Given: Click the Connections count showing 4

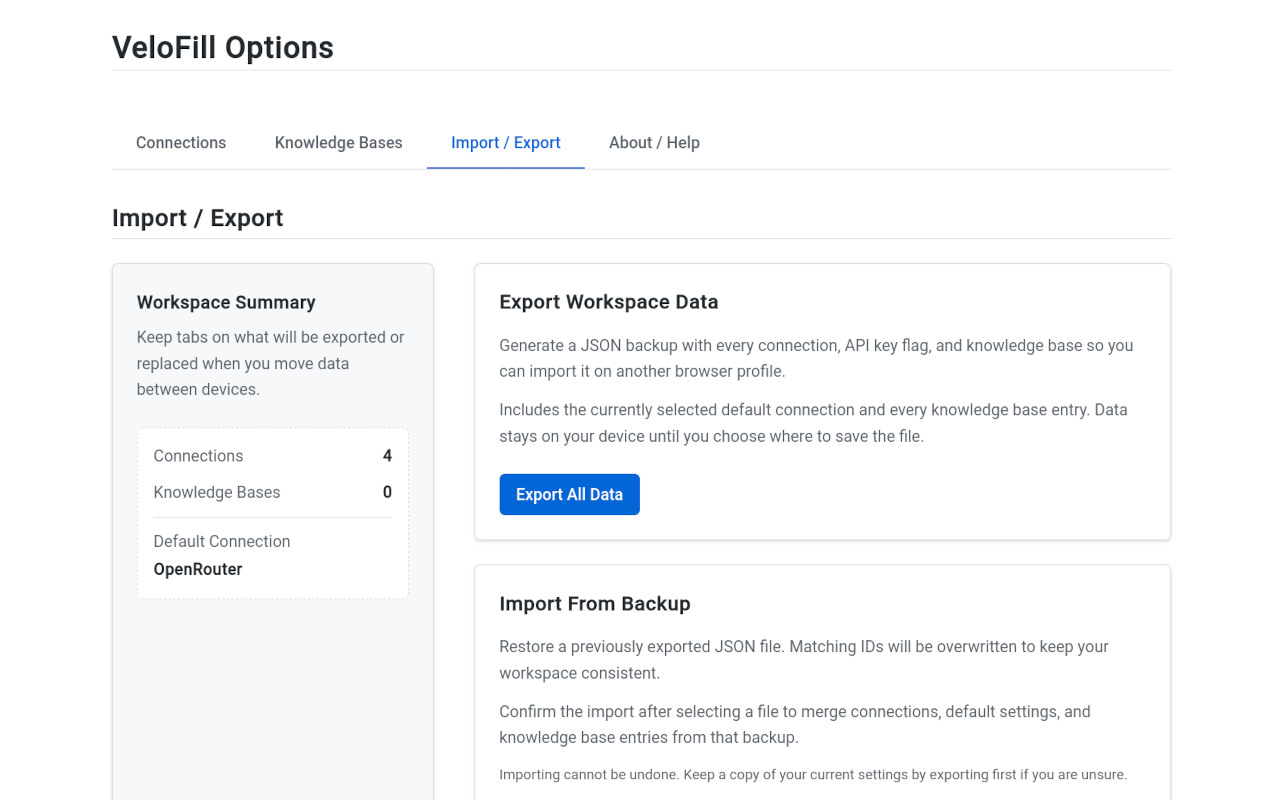Looking at the screenshot, I should 387,455.
